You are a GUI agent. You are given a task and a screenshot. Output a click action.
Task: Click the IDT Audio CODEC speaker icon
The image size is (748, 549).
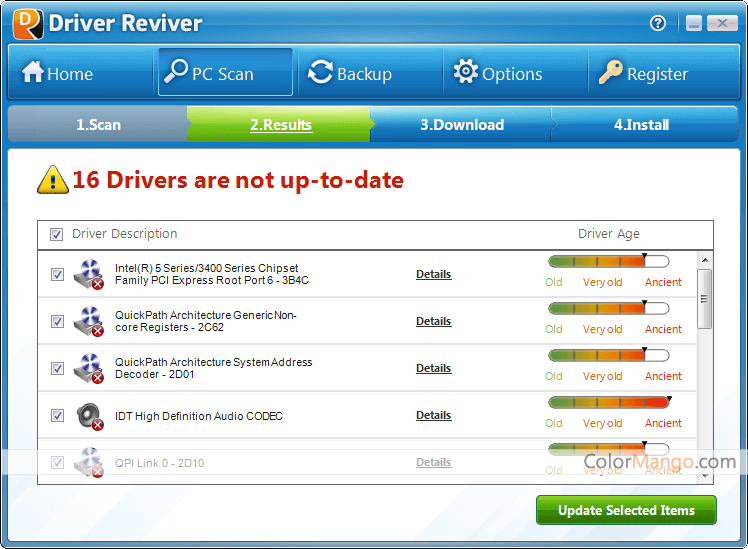pos(90,416)
